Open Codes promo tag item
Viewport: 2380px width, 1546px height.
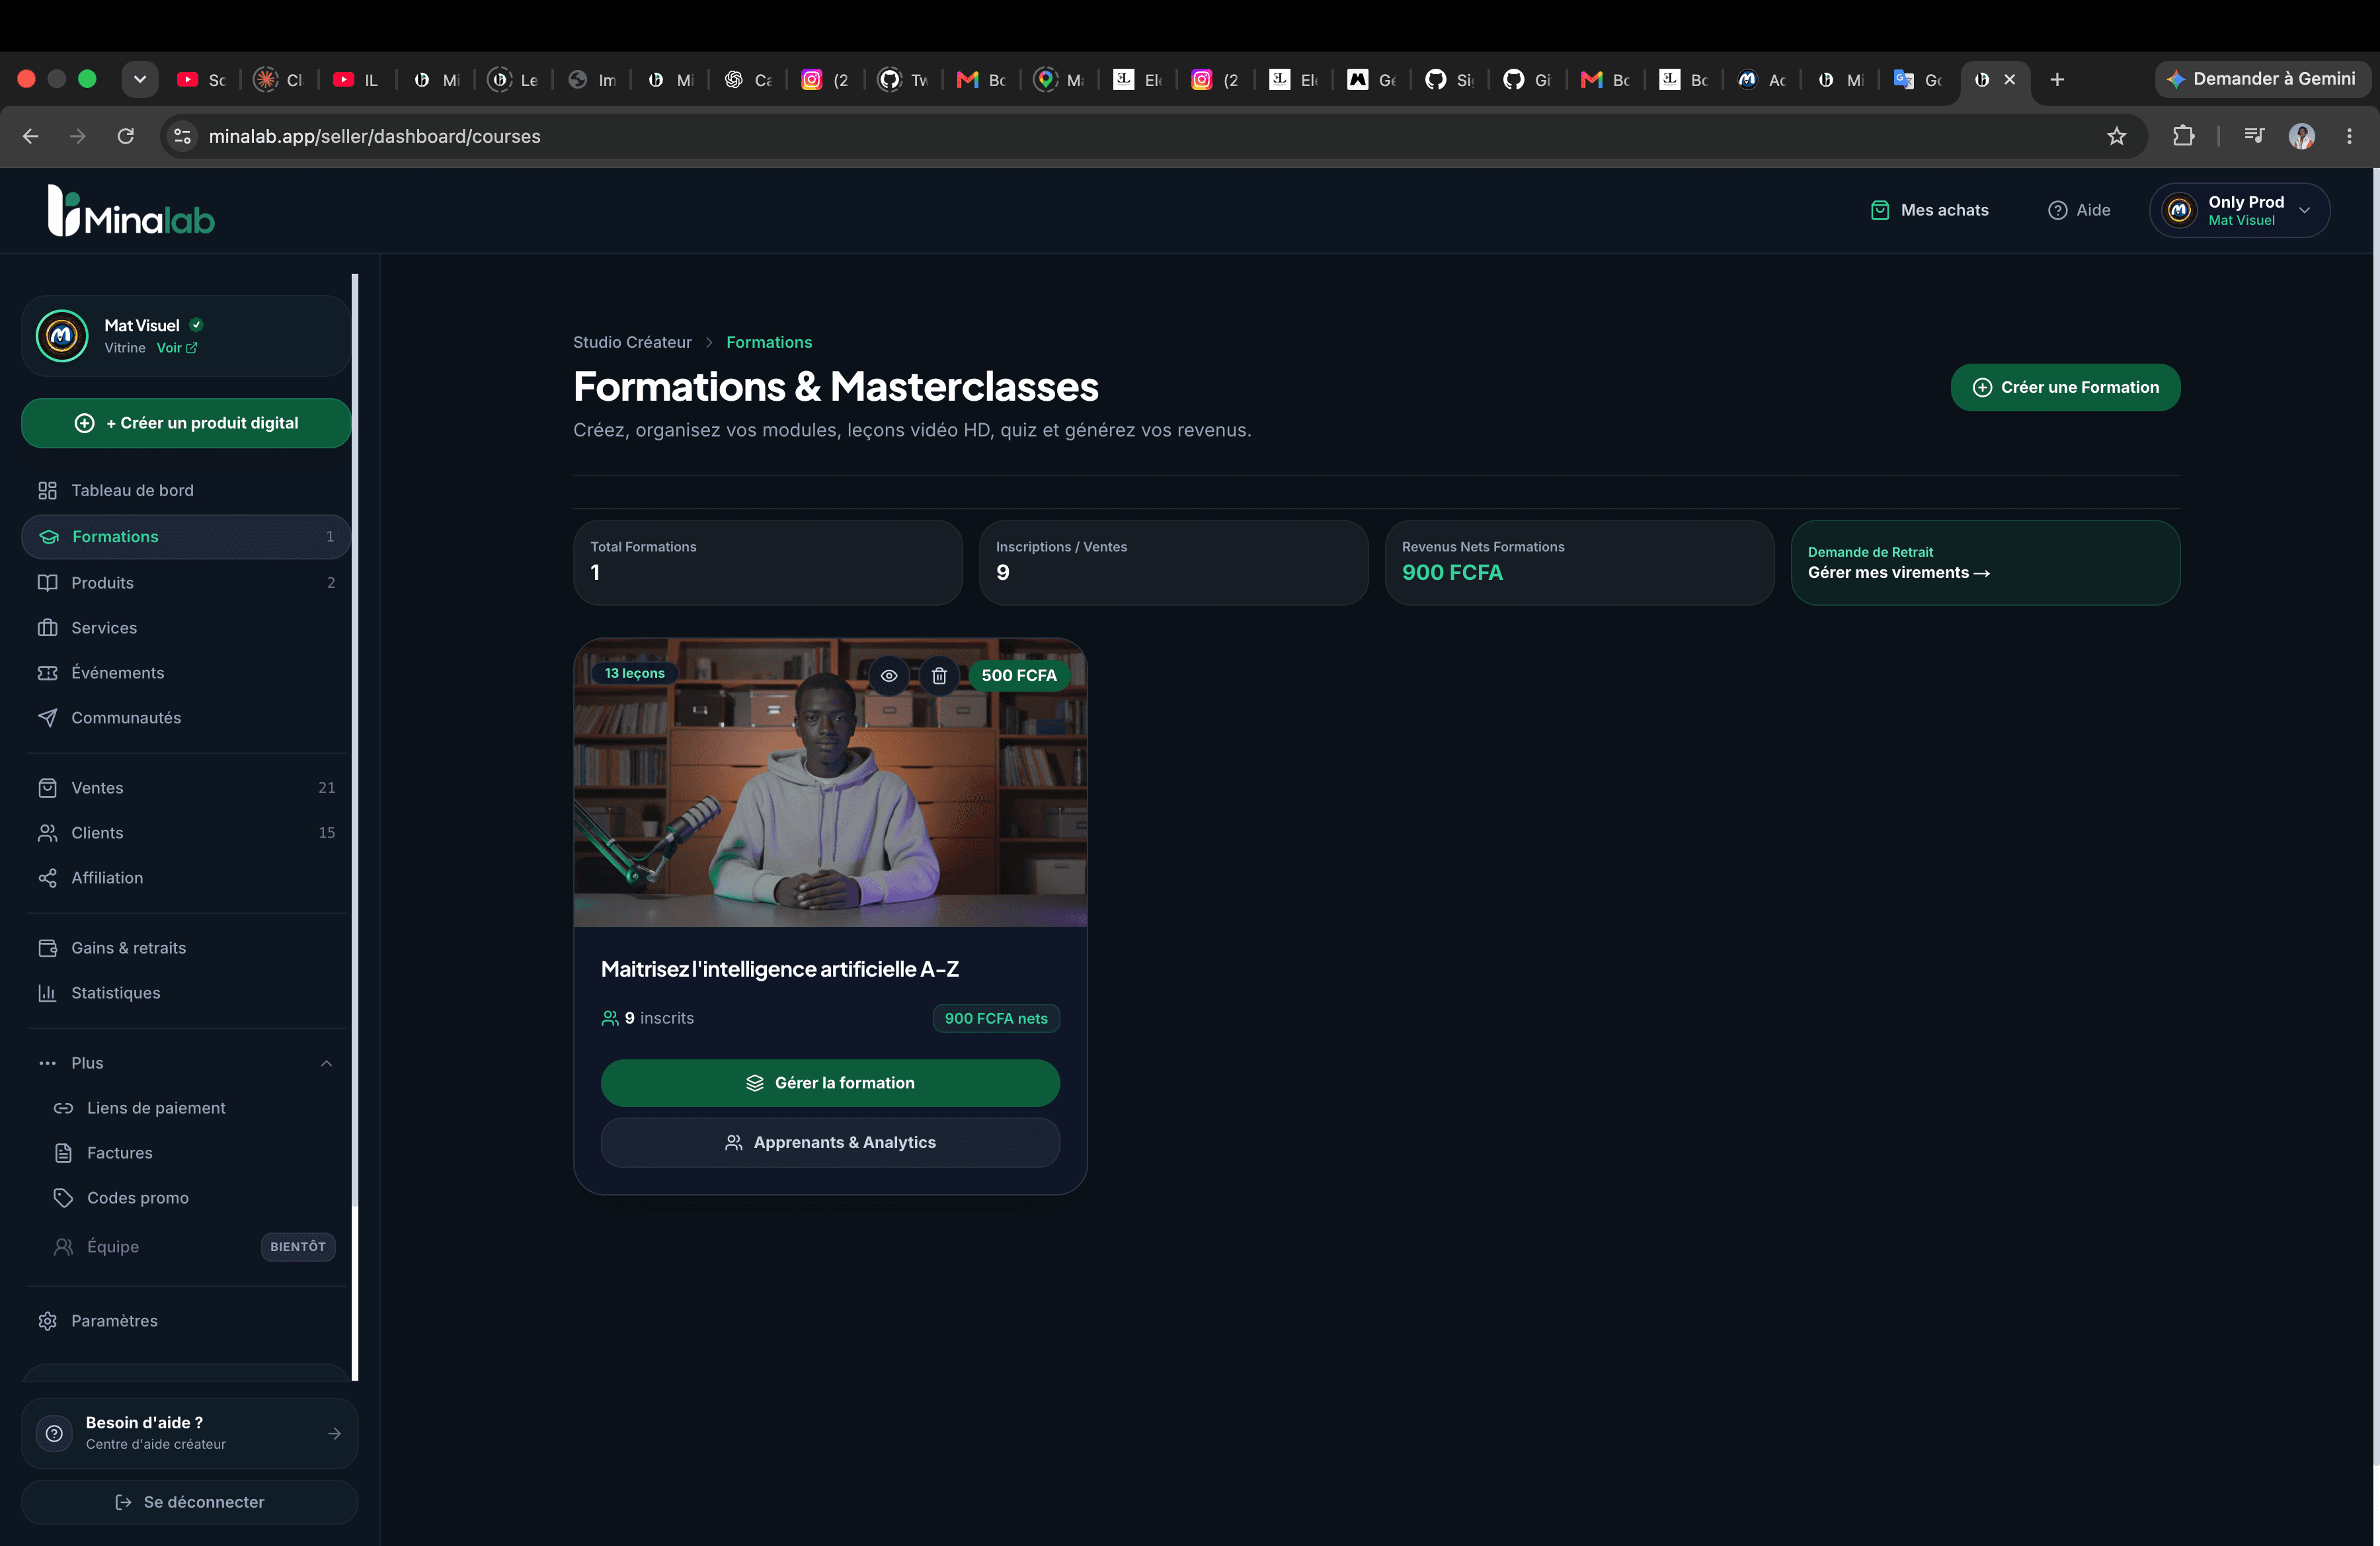(x=194, y=1198)
